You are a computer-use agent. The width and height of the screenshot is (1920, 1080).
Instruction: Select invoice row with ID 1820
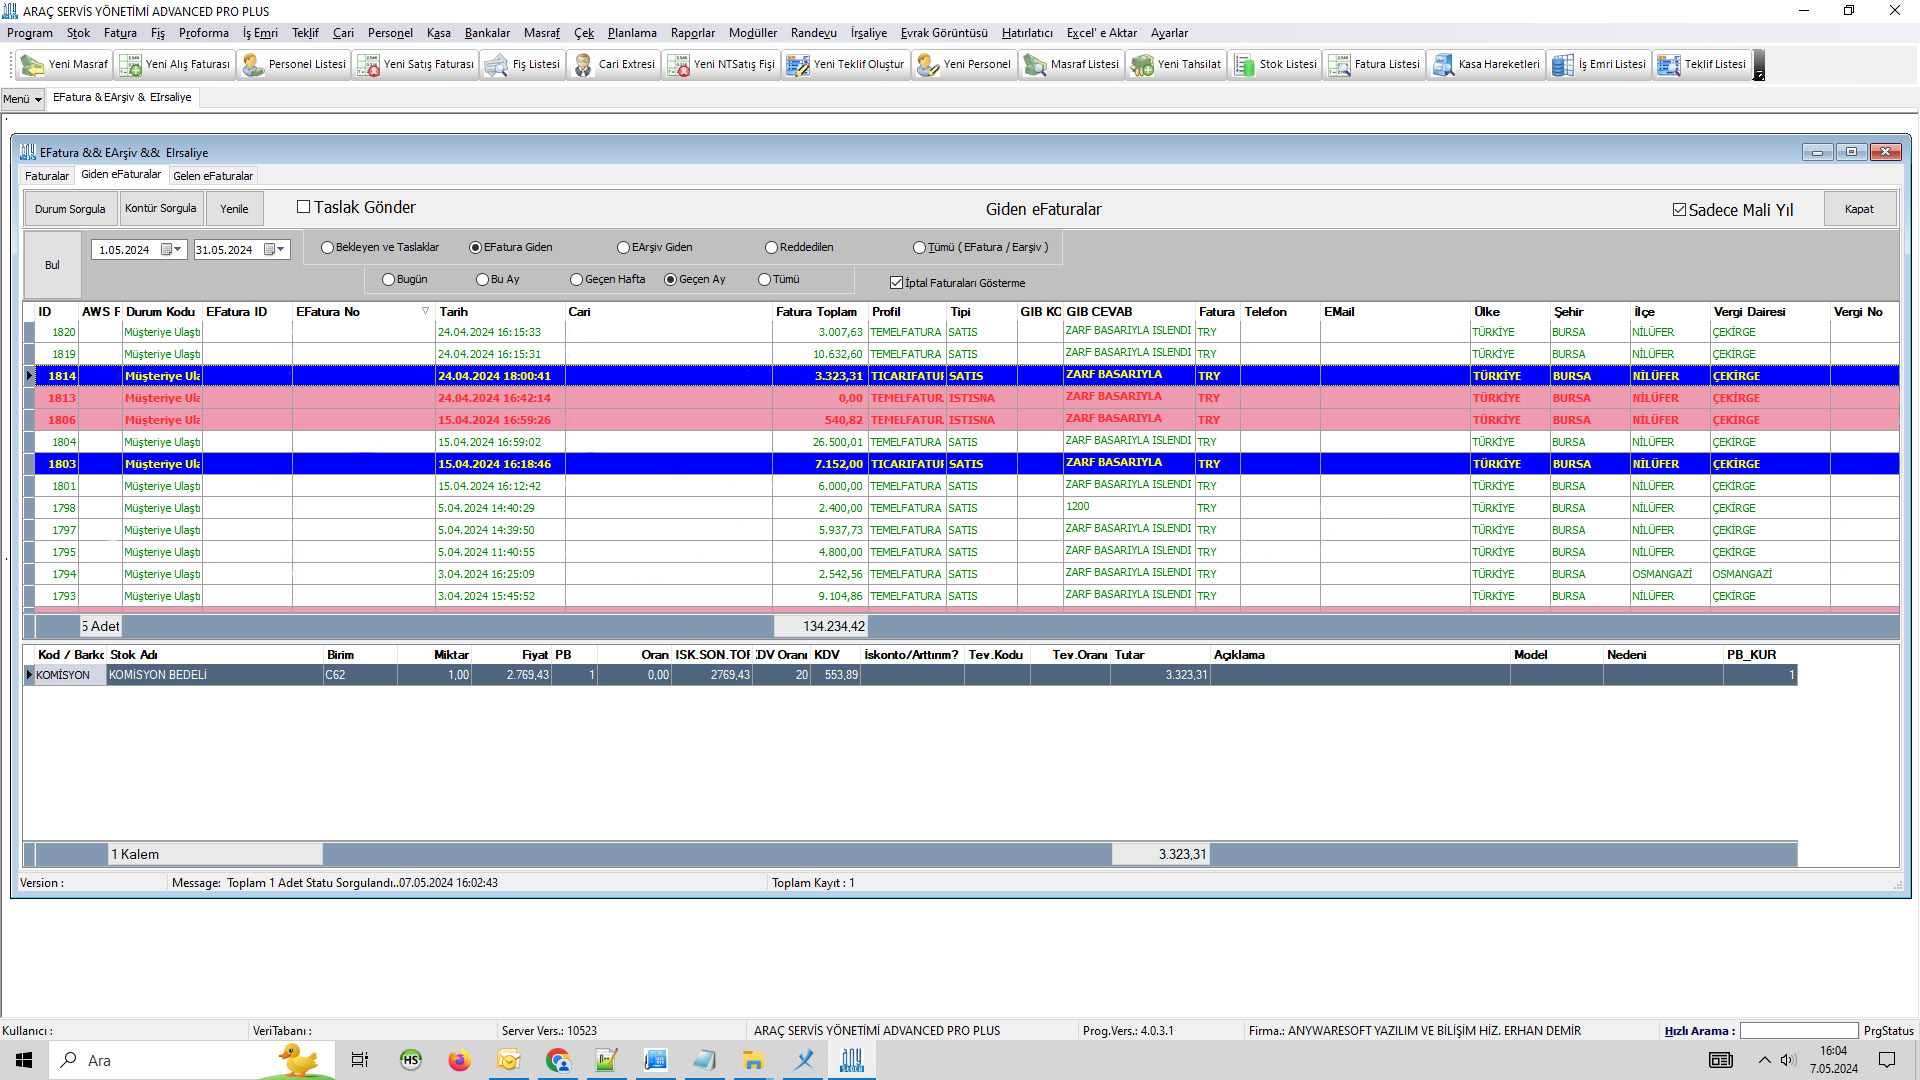[960, 332]
